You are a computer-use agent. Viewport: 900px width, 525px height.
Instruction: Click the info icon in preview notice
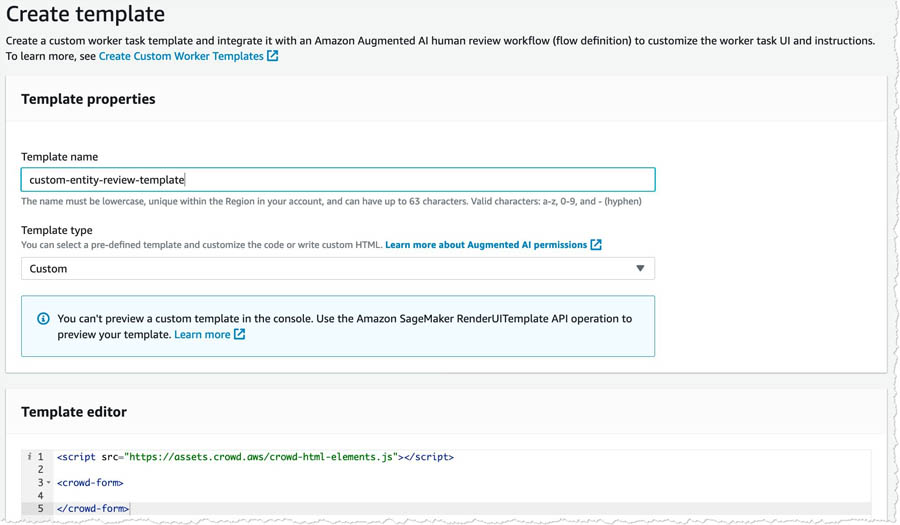coord(43,318)
